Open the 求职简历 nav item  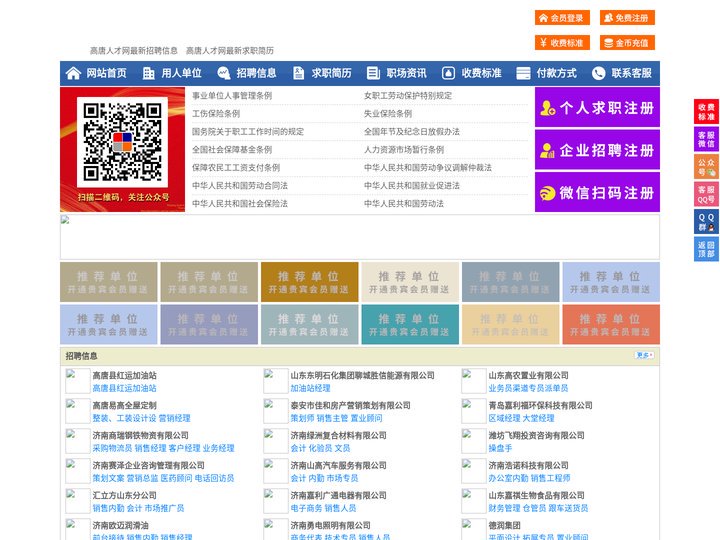pos(332,73)
